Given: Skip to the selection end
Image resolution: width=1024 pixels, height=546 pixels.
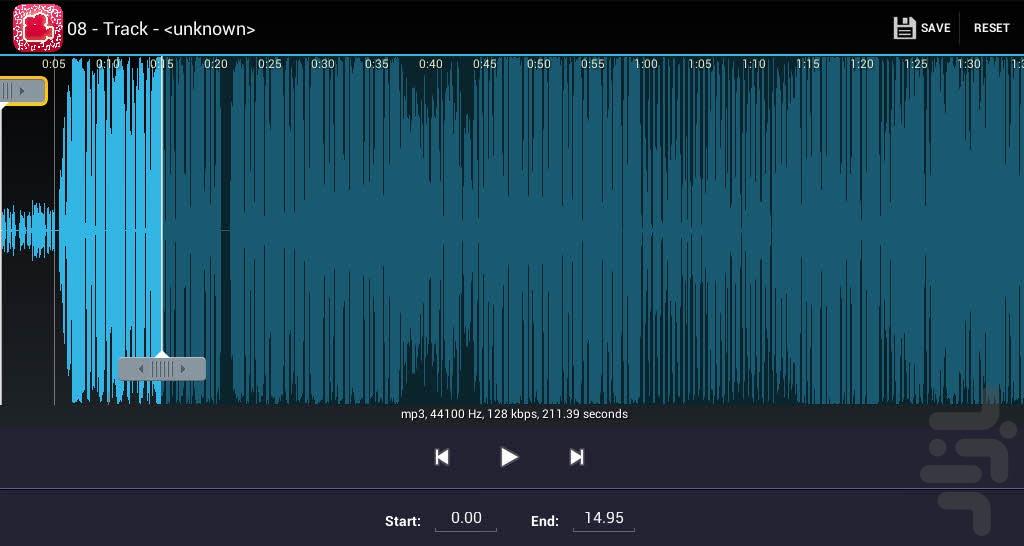Looking at the screenshot, I should pos(576,457).
